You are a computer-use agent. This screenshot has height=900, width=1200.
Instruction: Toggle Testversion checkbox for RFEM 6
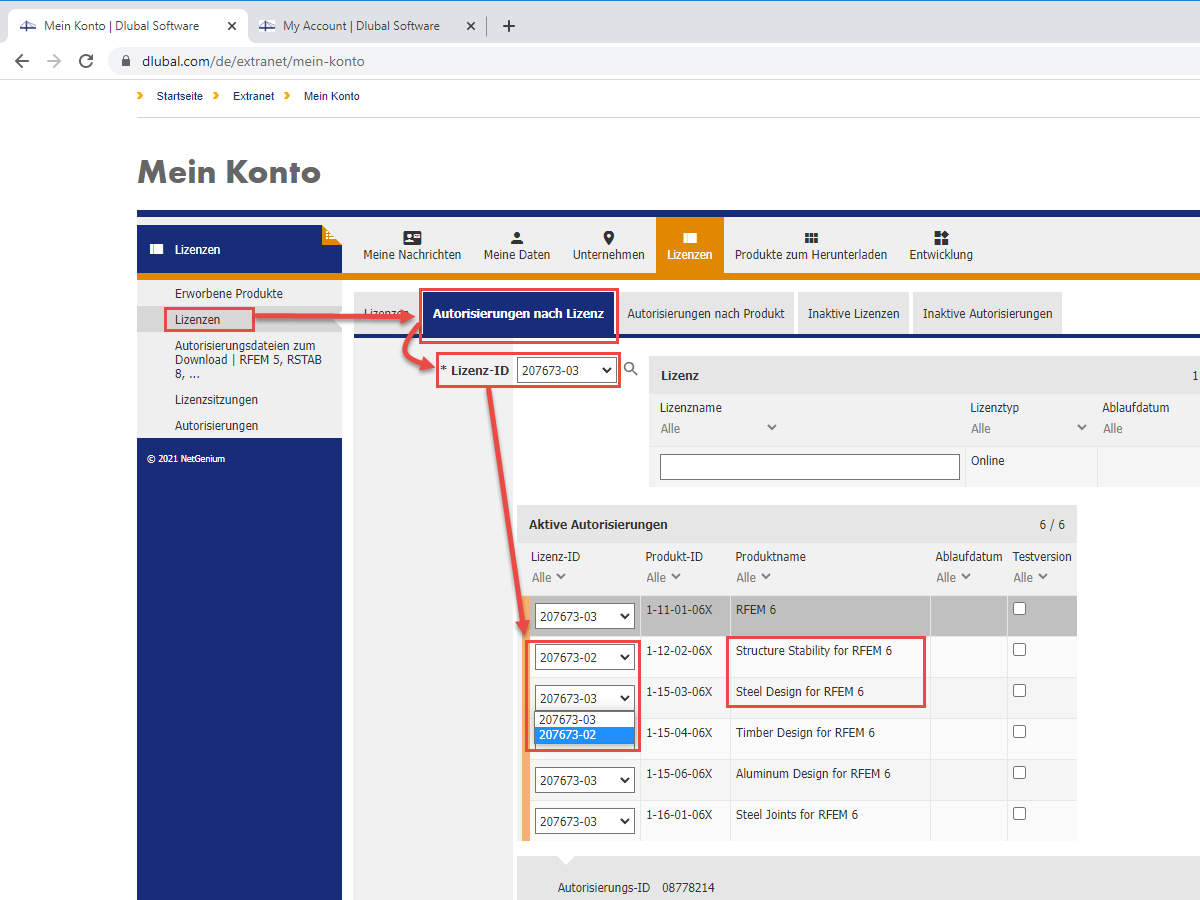point(1020,609)
